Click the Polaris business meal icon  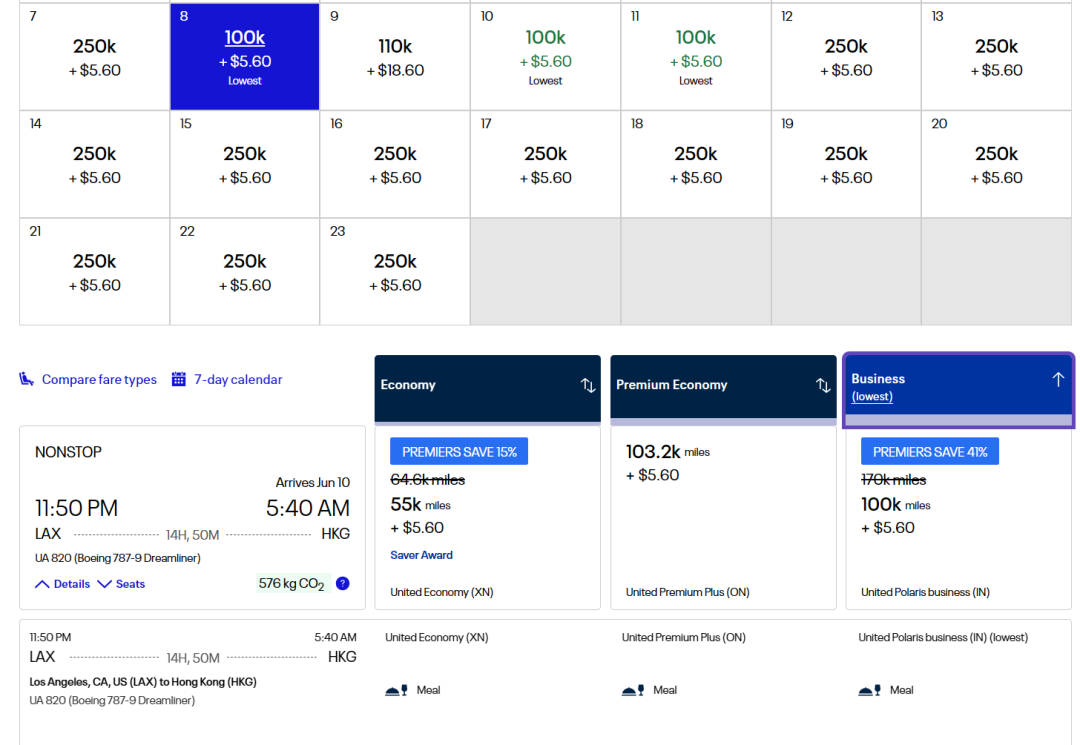tap(869, 690)
